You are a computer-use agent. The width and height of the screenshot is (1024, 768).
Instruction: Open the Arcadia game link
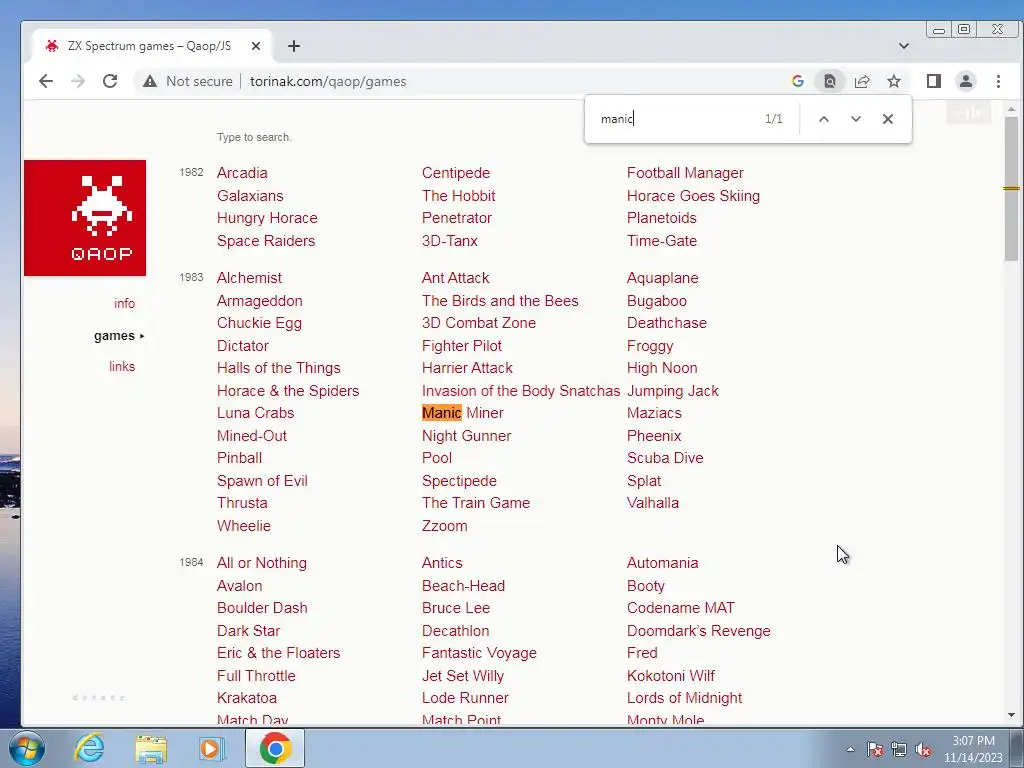[242, 173]
